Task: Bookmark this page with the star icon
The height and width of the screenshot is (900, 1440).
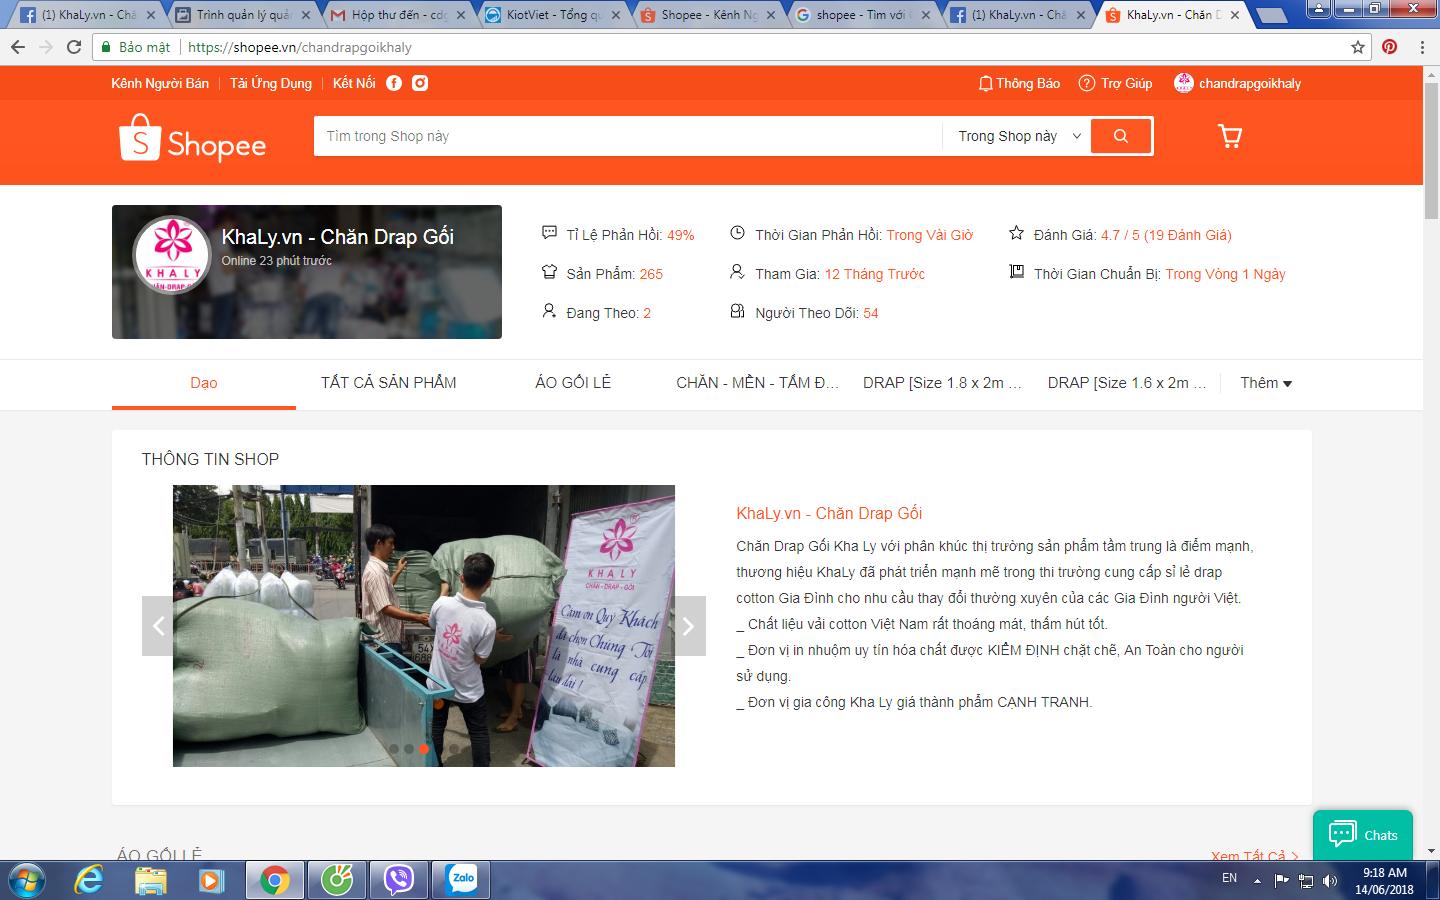Action: (x=1358, y=47)
